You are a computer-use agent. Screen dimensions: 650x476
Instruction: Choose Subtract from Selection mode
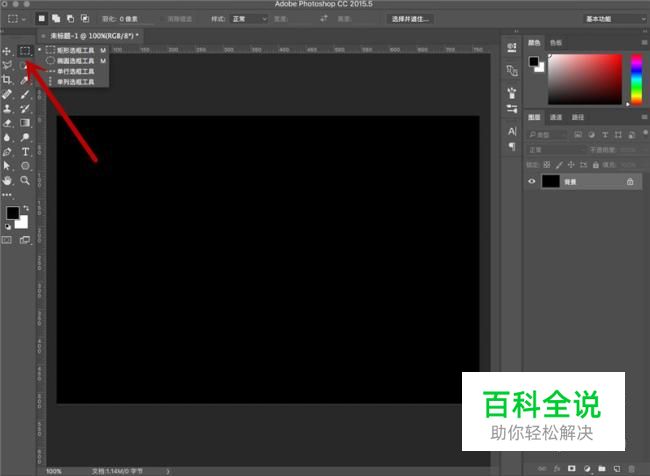pos(70,19)
